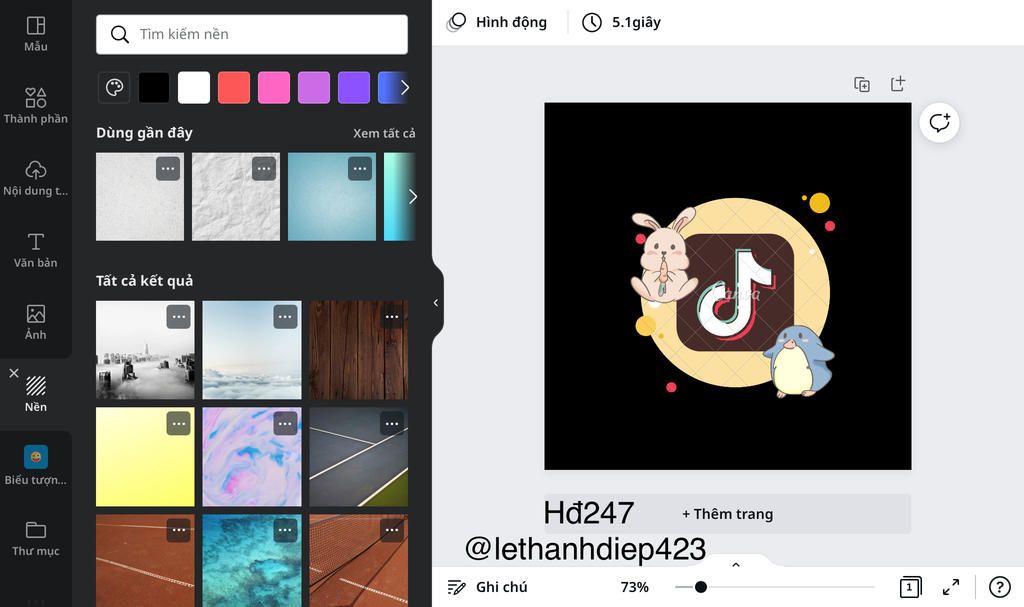
Task: Click Thêm trang add page button
Action: click(x=727, y=514)
